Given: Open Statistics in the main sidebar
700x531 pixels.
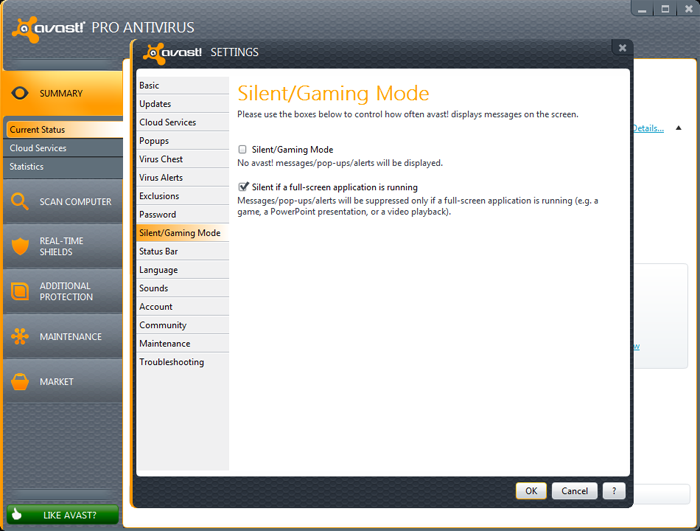Looking at the screenshot, I should tap(63, 166).
